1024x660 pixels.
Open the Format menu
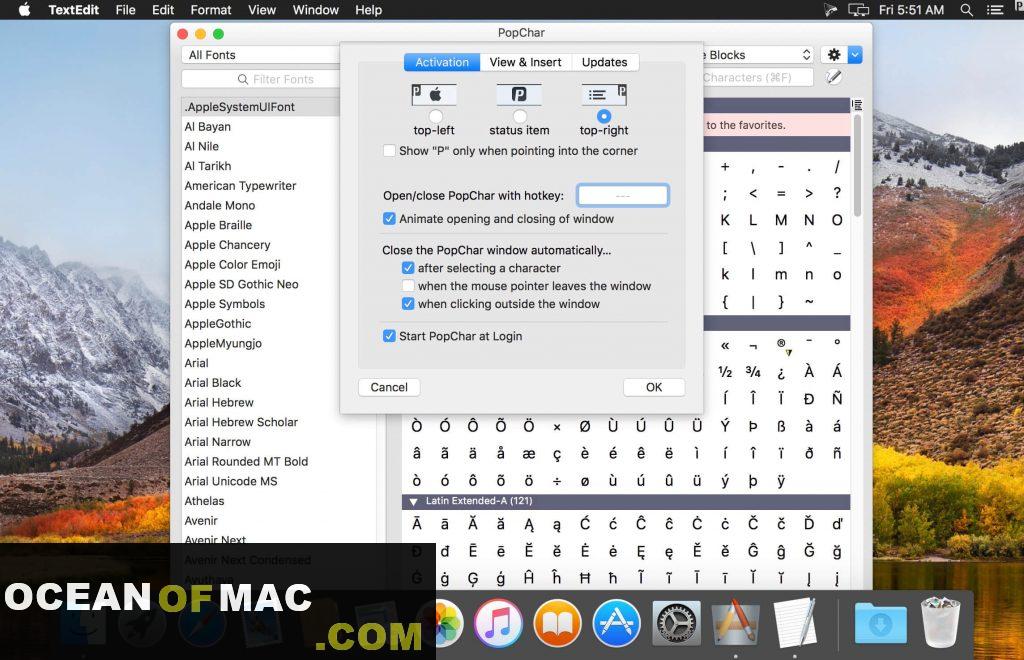(x=210, y=10)
